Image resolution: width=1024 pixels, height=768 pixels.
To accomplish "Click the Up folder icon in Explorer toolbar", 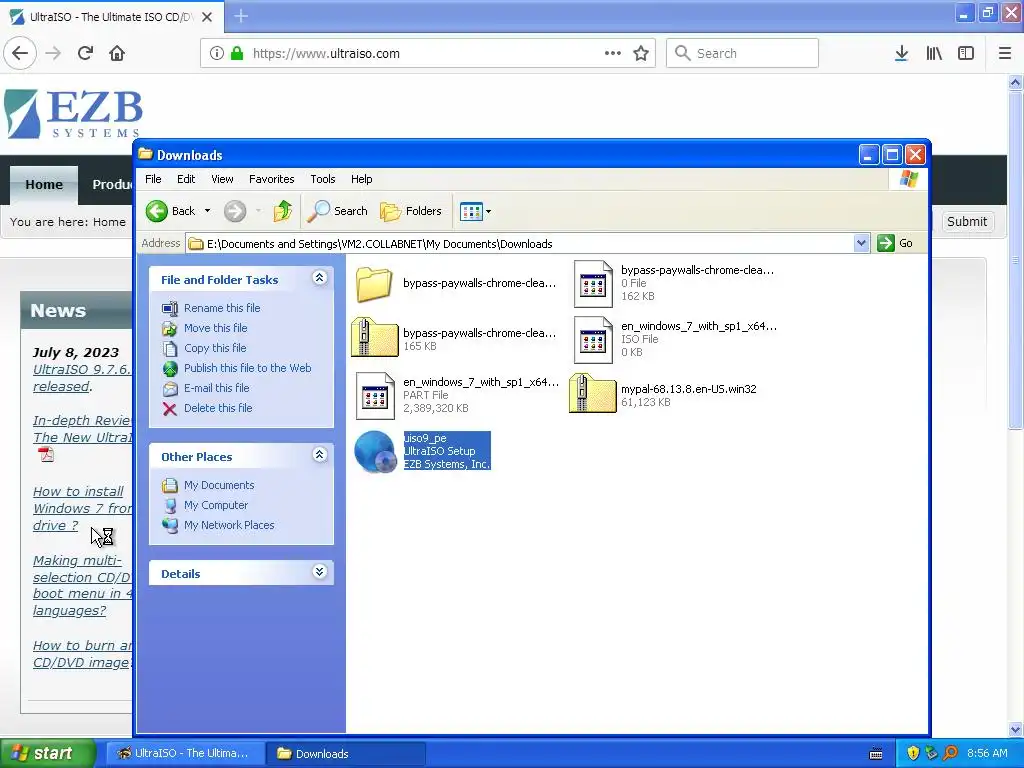I will point(283,211).
